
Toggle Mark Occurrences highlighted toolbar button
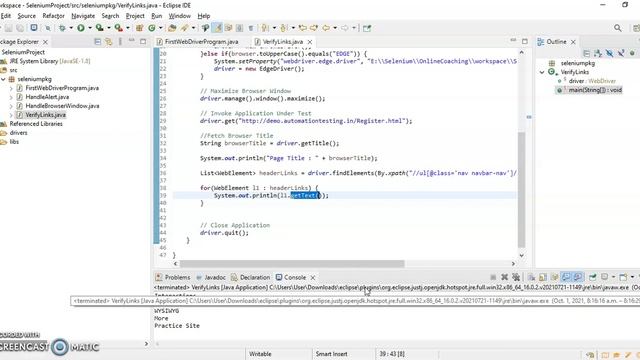coord(217,28)
